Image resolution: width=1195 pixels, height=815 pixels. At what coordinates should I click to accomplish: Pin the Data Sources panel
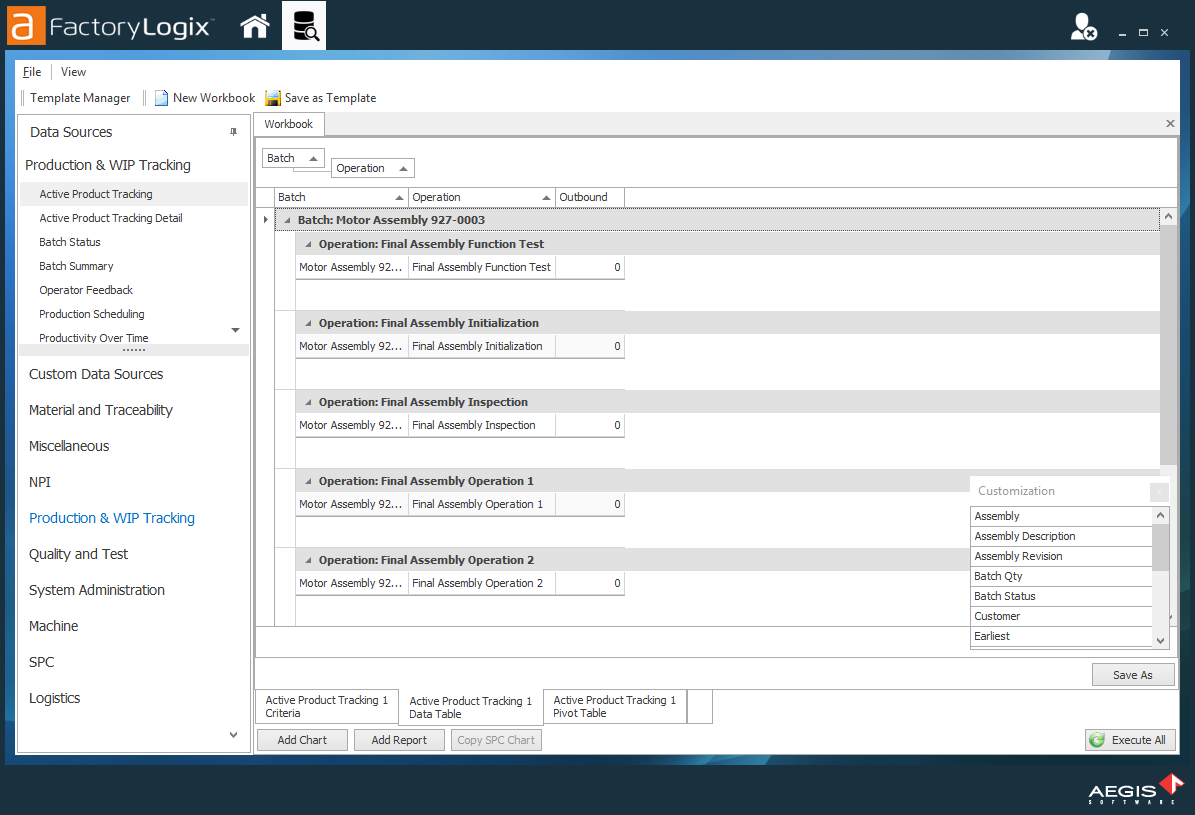click(x=234, y=132)
